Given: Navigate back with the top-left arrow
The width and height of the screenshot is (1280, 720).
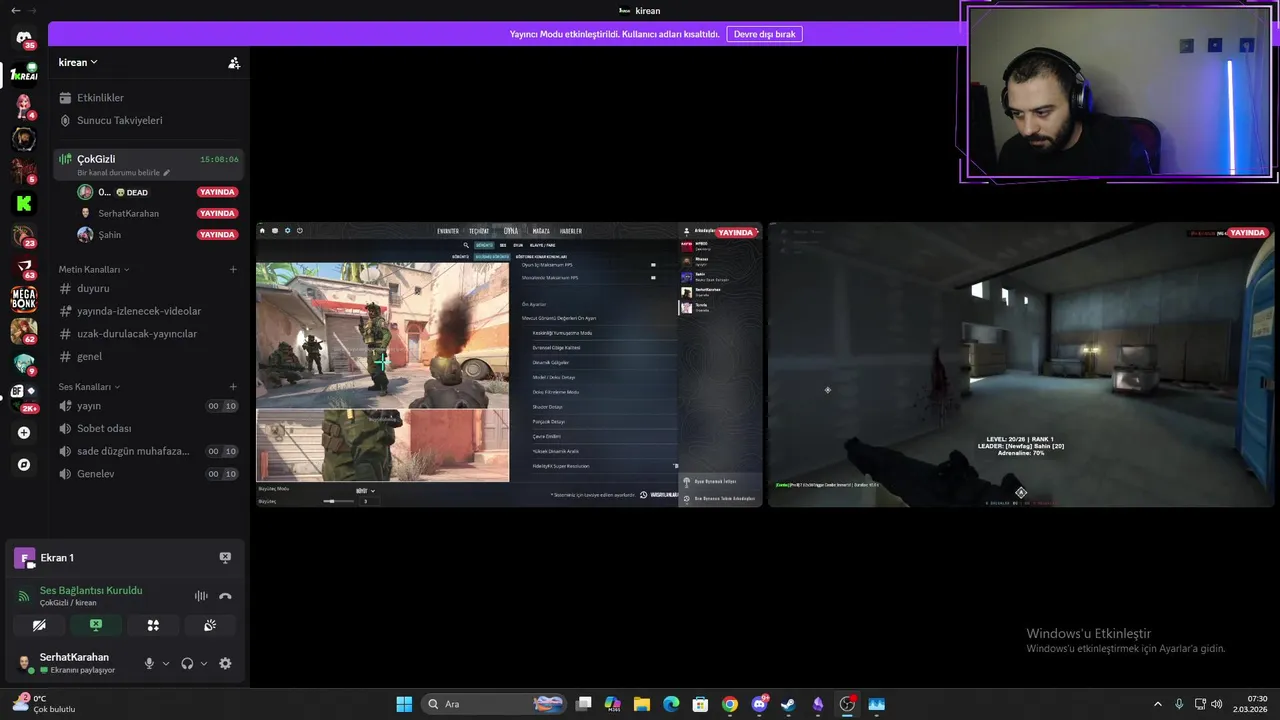Looking at the screenshot, I should tap(15, 10).
